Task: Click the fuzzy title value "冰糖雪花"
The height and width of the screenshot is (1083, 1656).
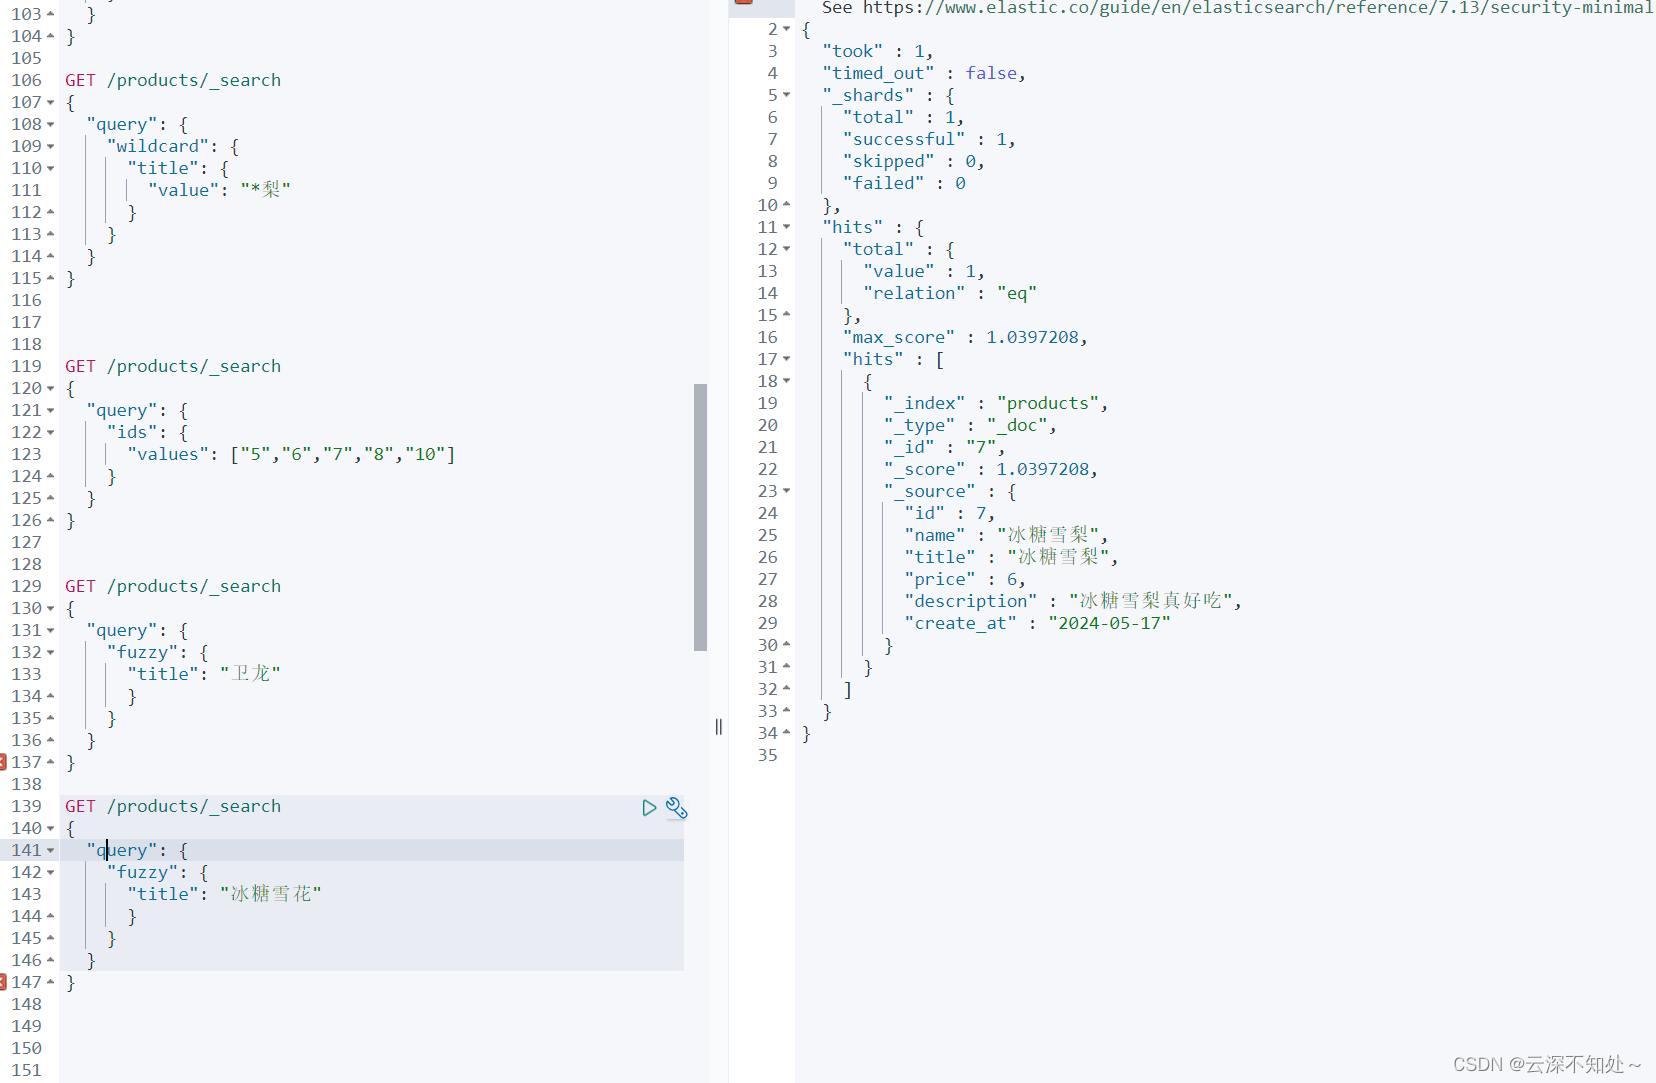Action: coord(271,894)
